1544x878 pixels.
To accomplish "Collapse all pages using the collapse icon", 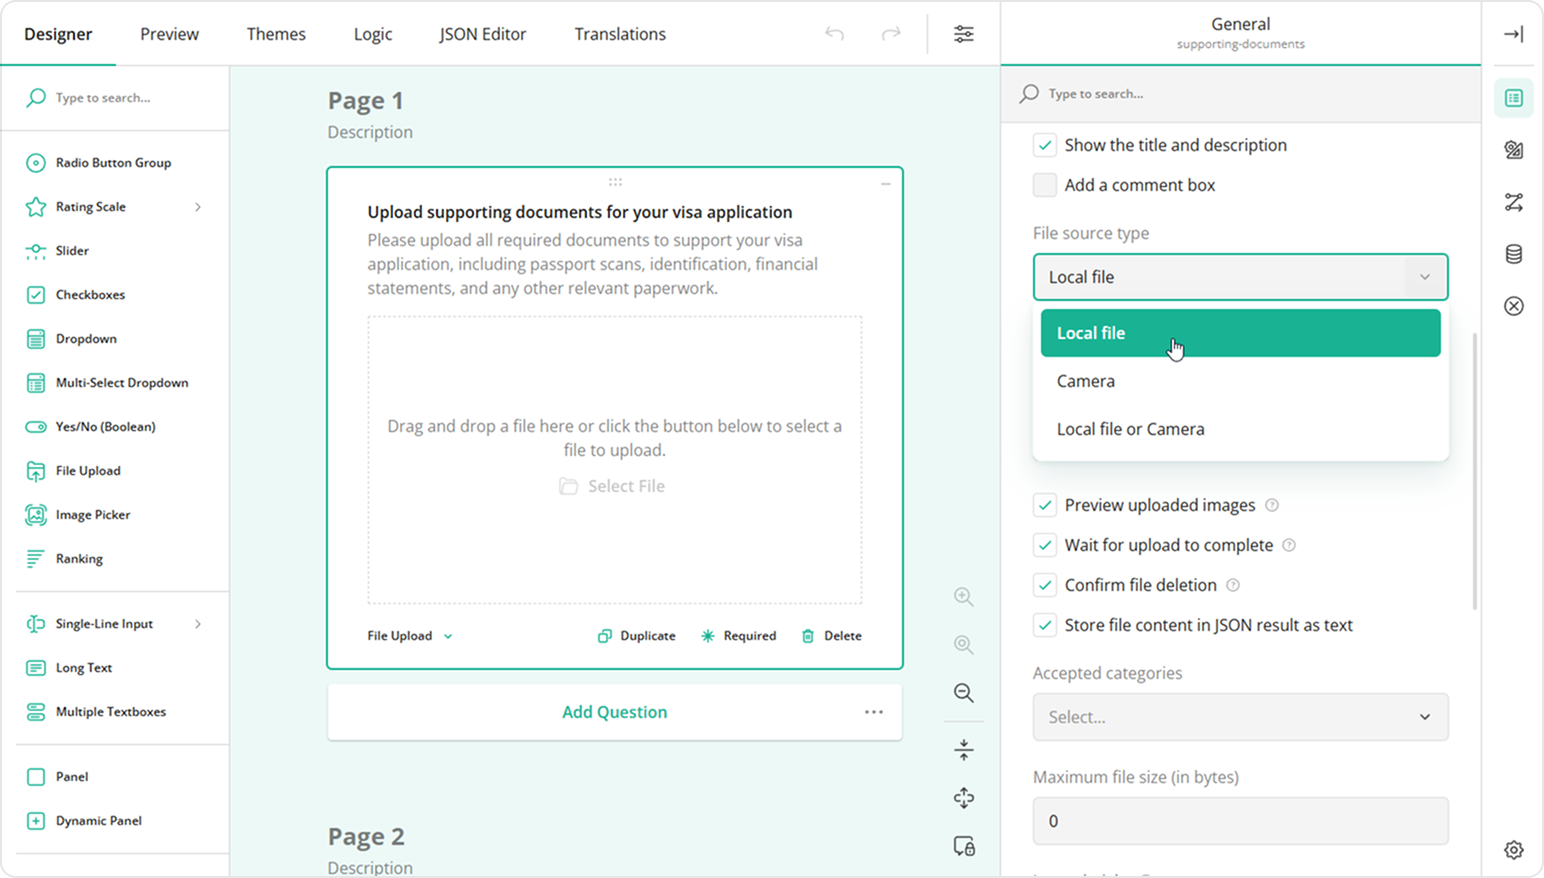I will 963,749.
